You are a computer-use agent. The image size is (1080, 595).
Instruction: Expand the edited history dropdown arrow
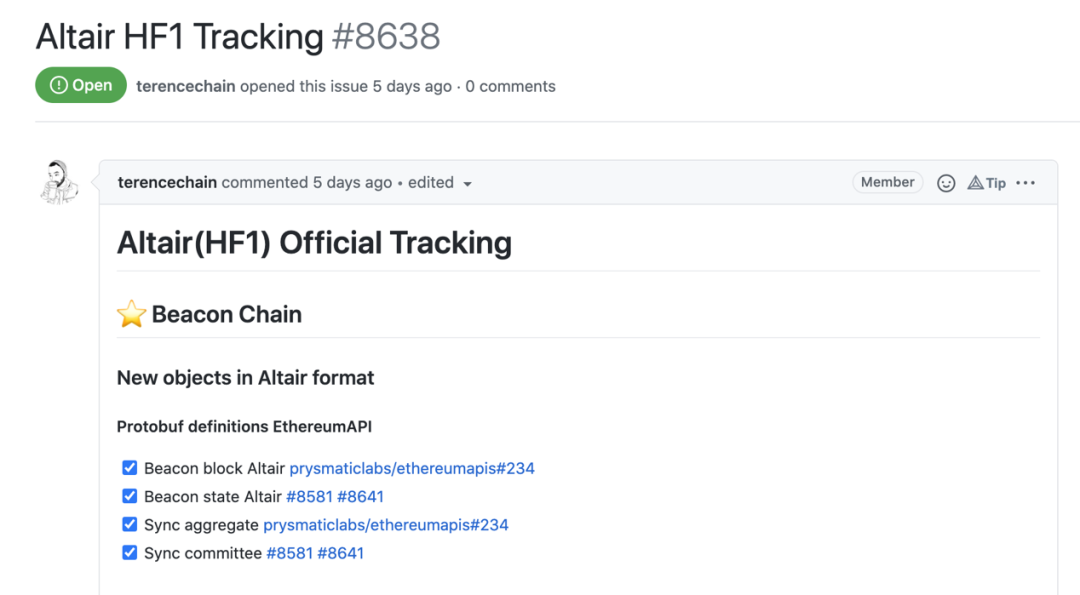468,184
